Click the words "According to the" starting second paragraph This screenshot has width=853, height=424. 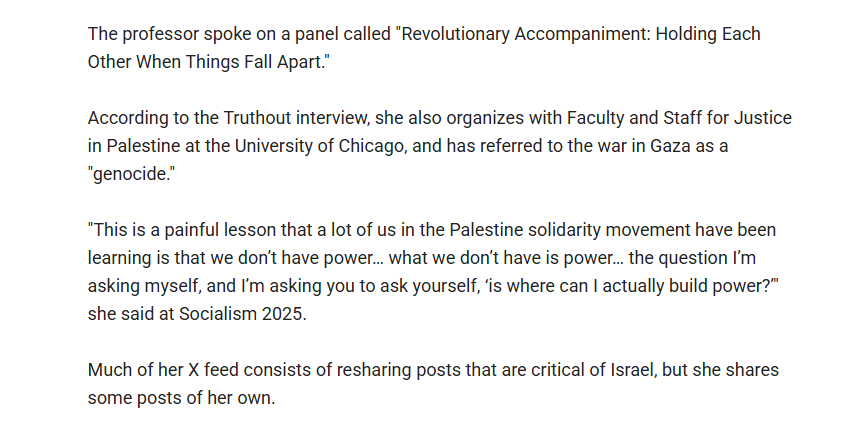pyautogui.click(x=147, y=118)
